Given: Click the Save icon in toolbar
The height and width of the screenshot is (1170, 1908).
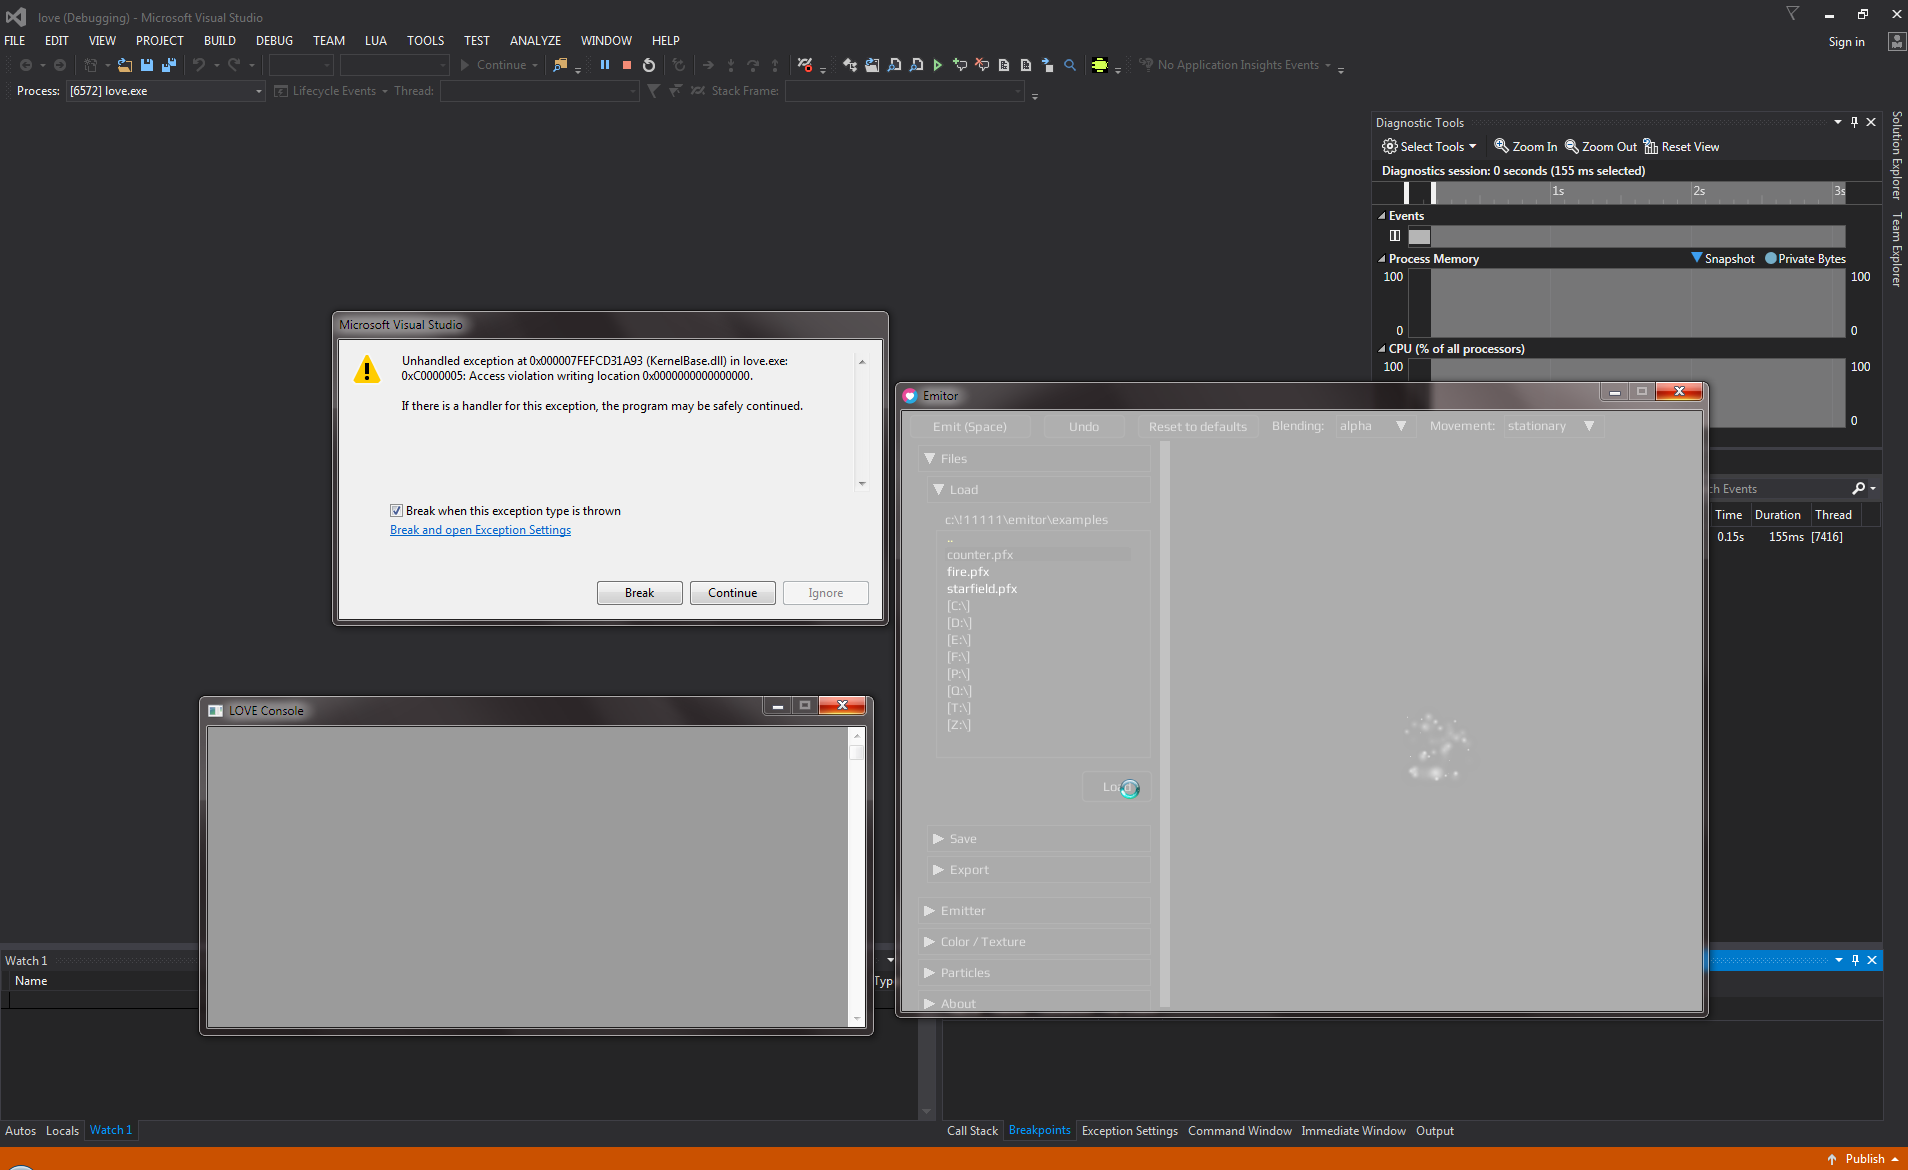Looking at the screenshot, I should (147, 65).
